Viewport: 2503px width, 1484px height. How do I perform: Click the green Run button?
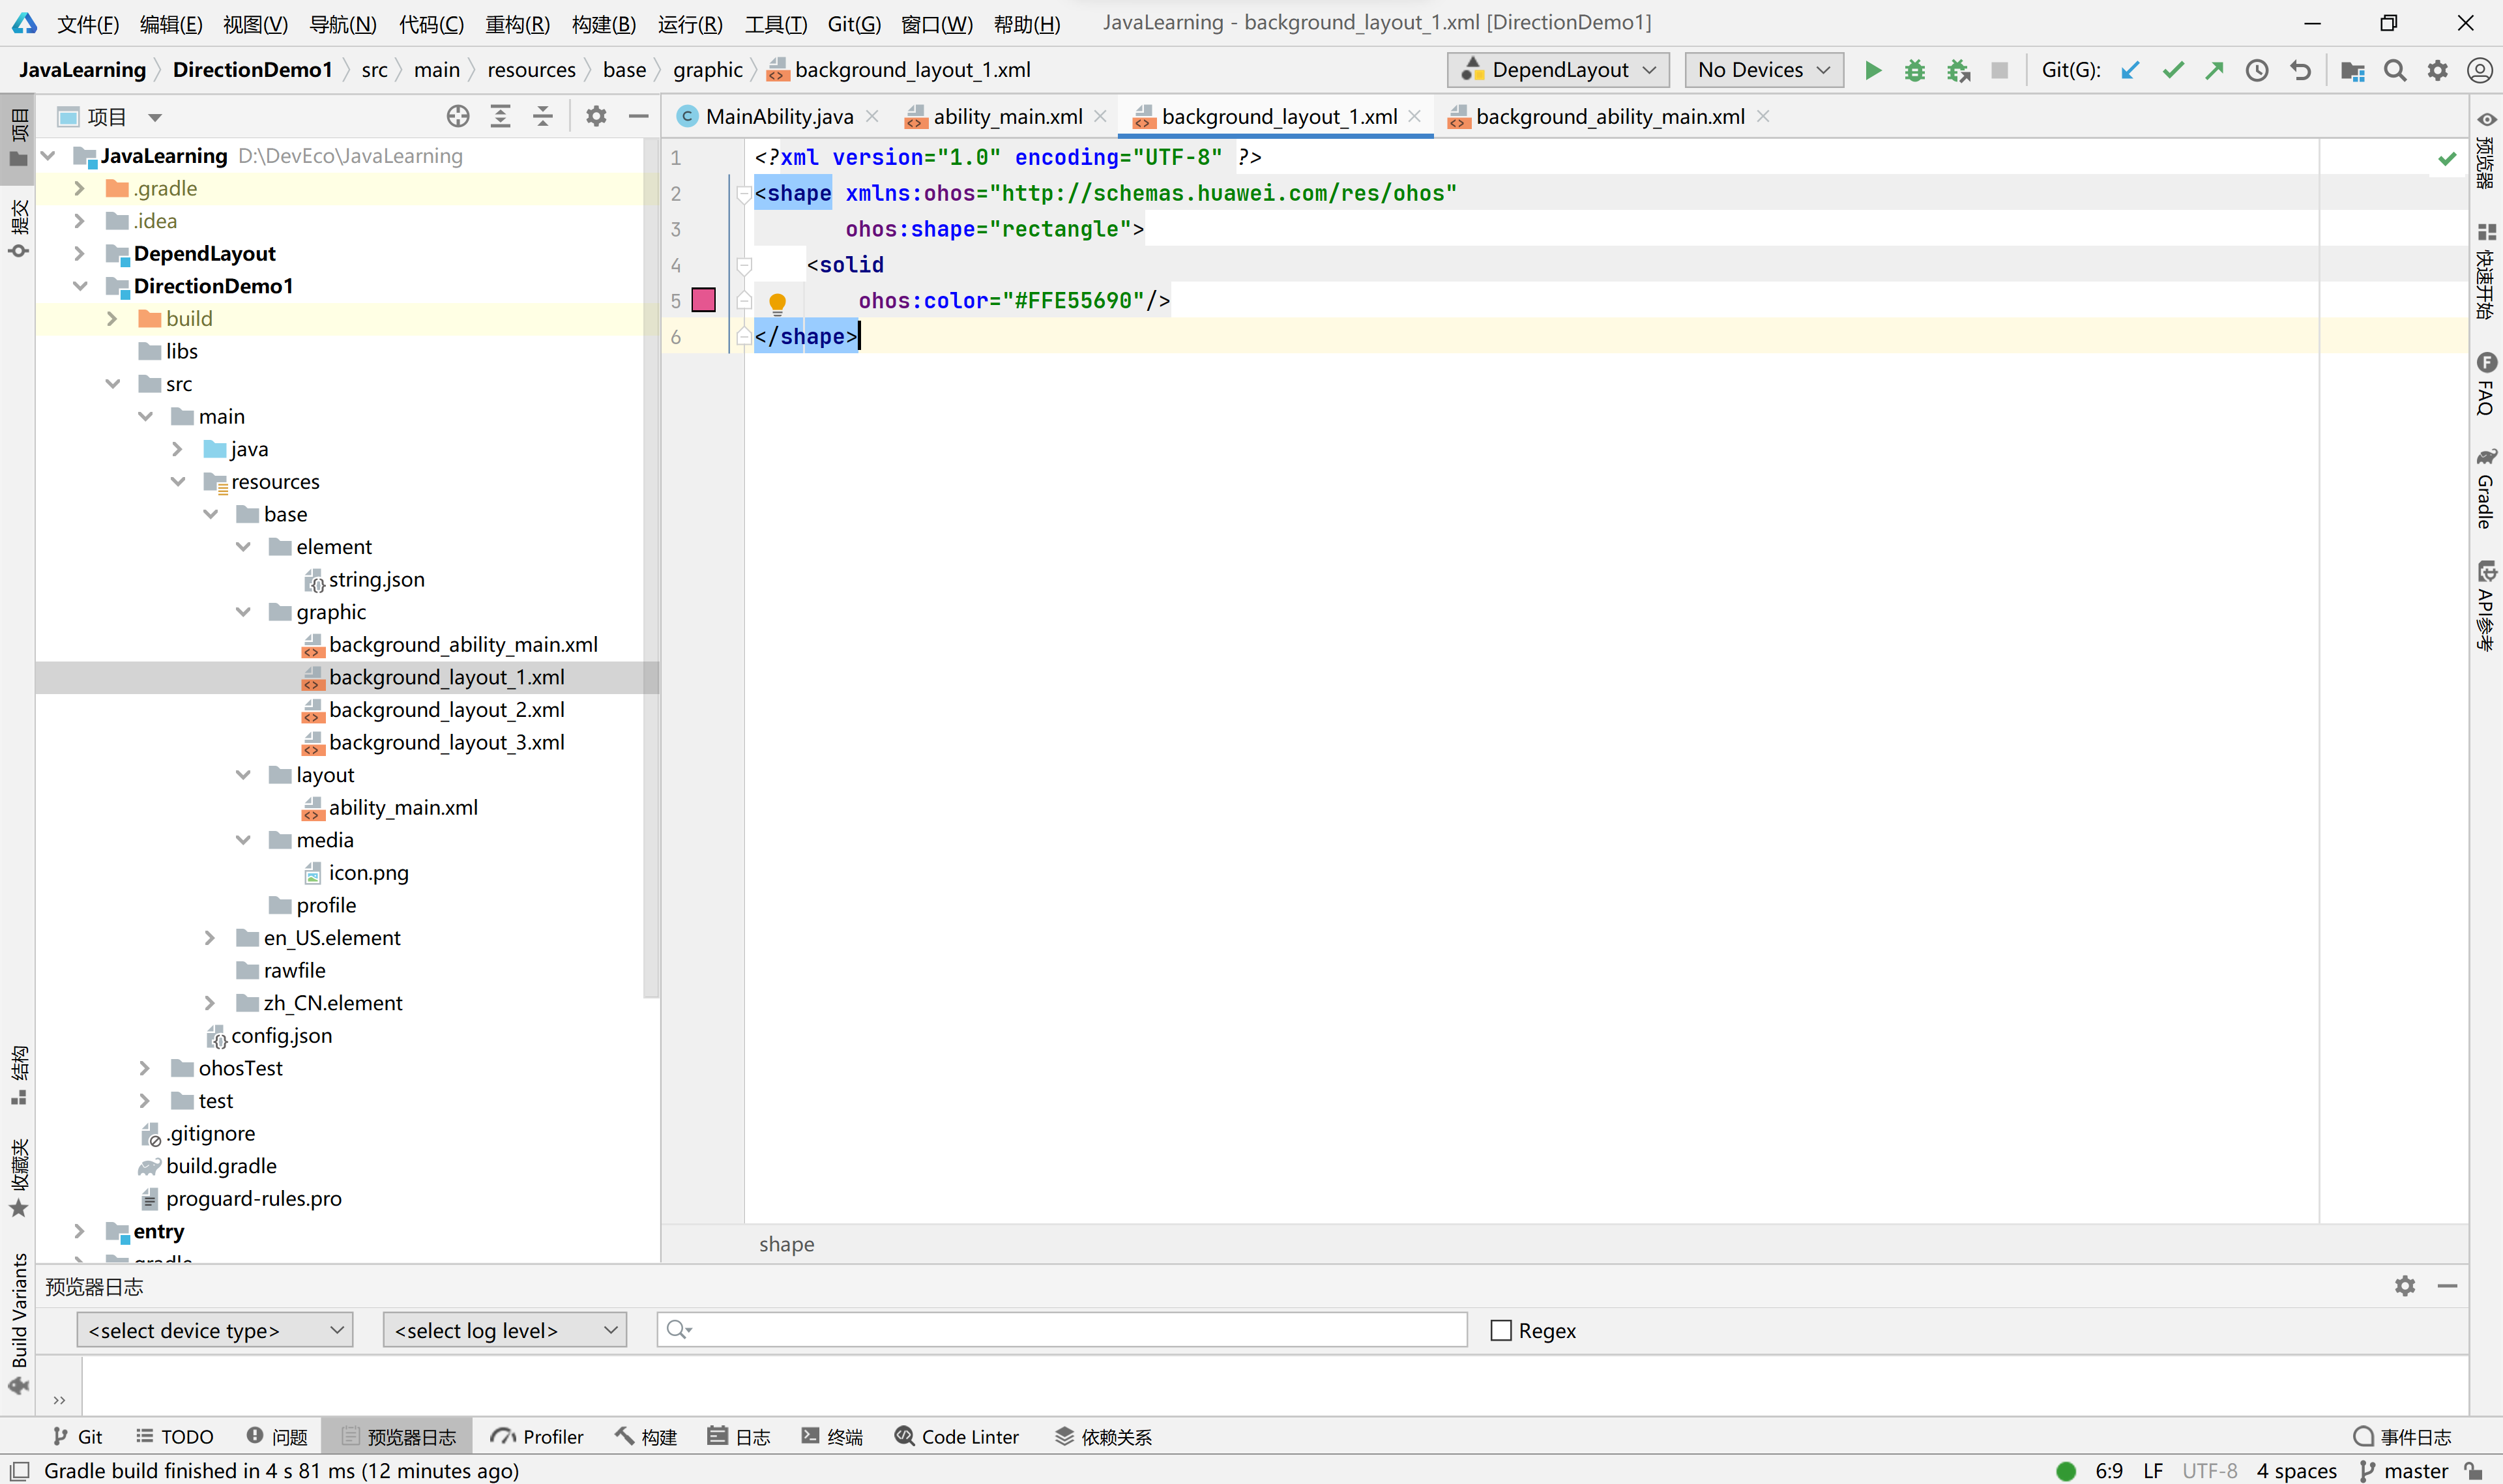[x=1873, y=70]
